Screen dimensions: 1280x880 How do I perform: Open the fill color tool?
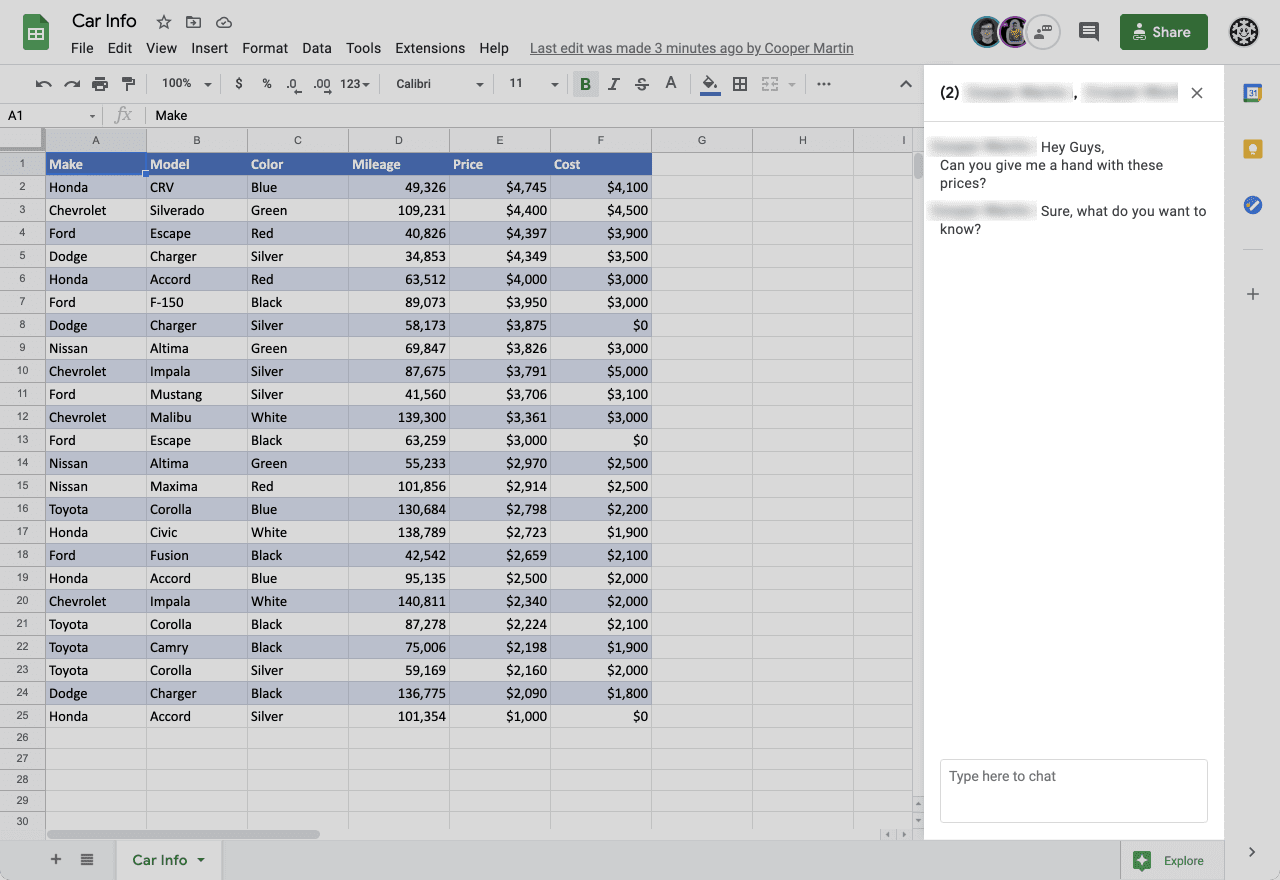(x=710, y=84)
